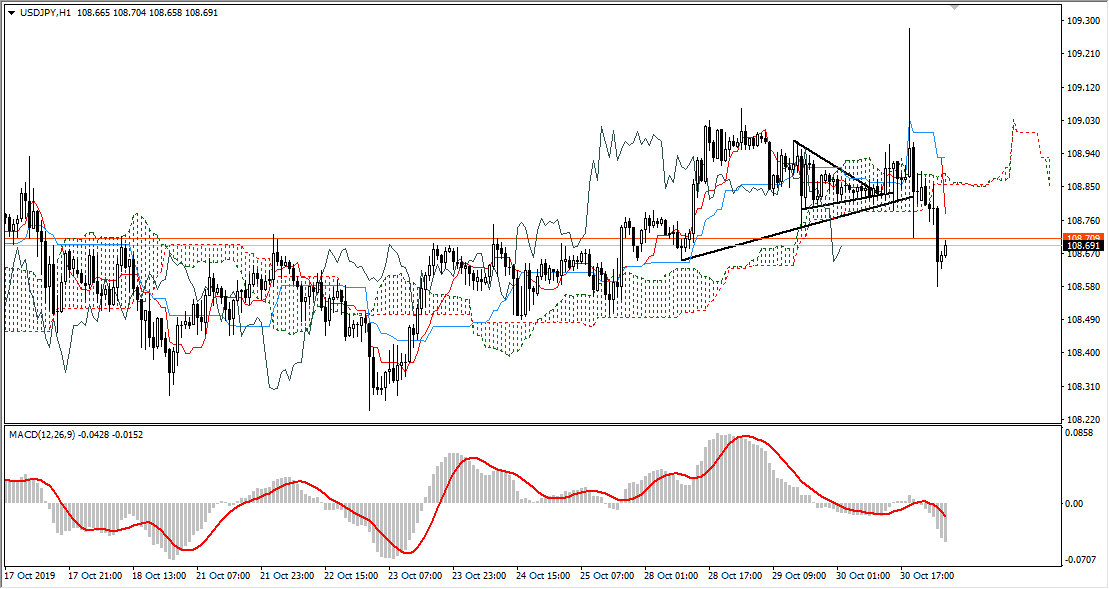Click the OHLC quote 108.665 108.704 108.658 108.691
The image size is (1109, 589).
tap(147, 13)
